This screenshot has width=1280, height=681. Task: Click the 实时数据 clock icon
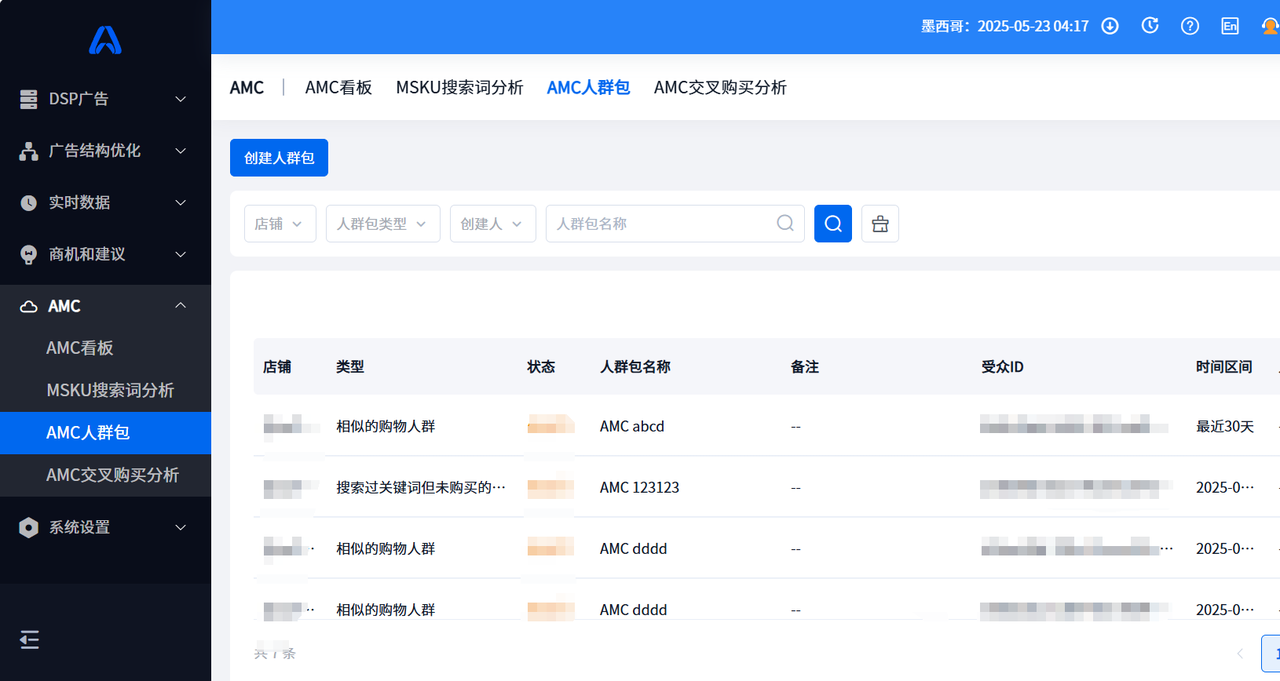tap(29, 203)
